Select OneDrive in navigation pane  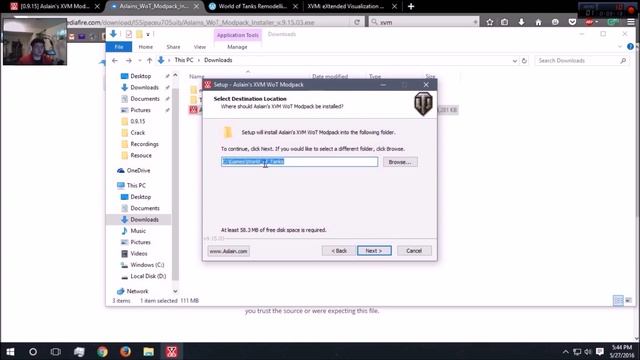point(138,170)
